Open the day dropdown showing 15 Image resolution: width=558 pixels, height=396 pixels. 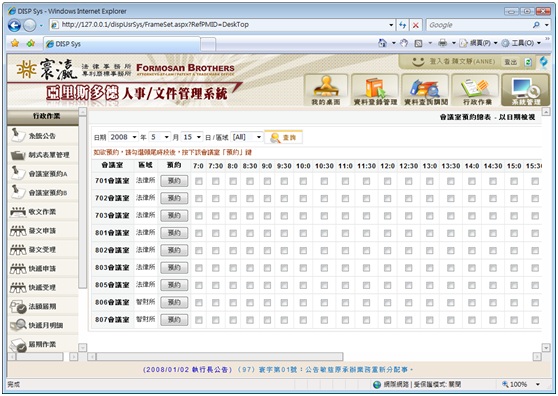pos(192,137)
